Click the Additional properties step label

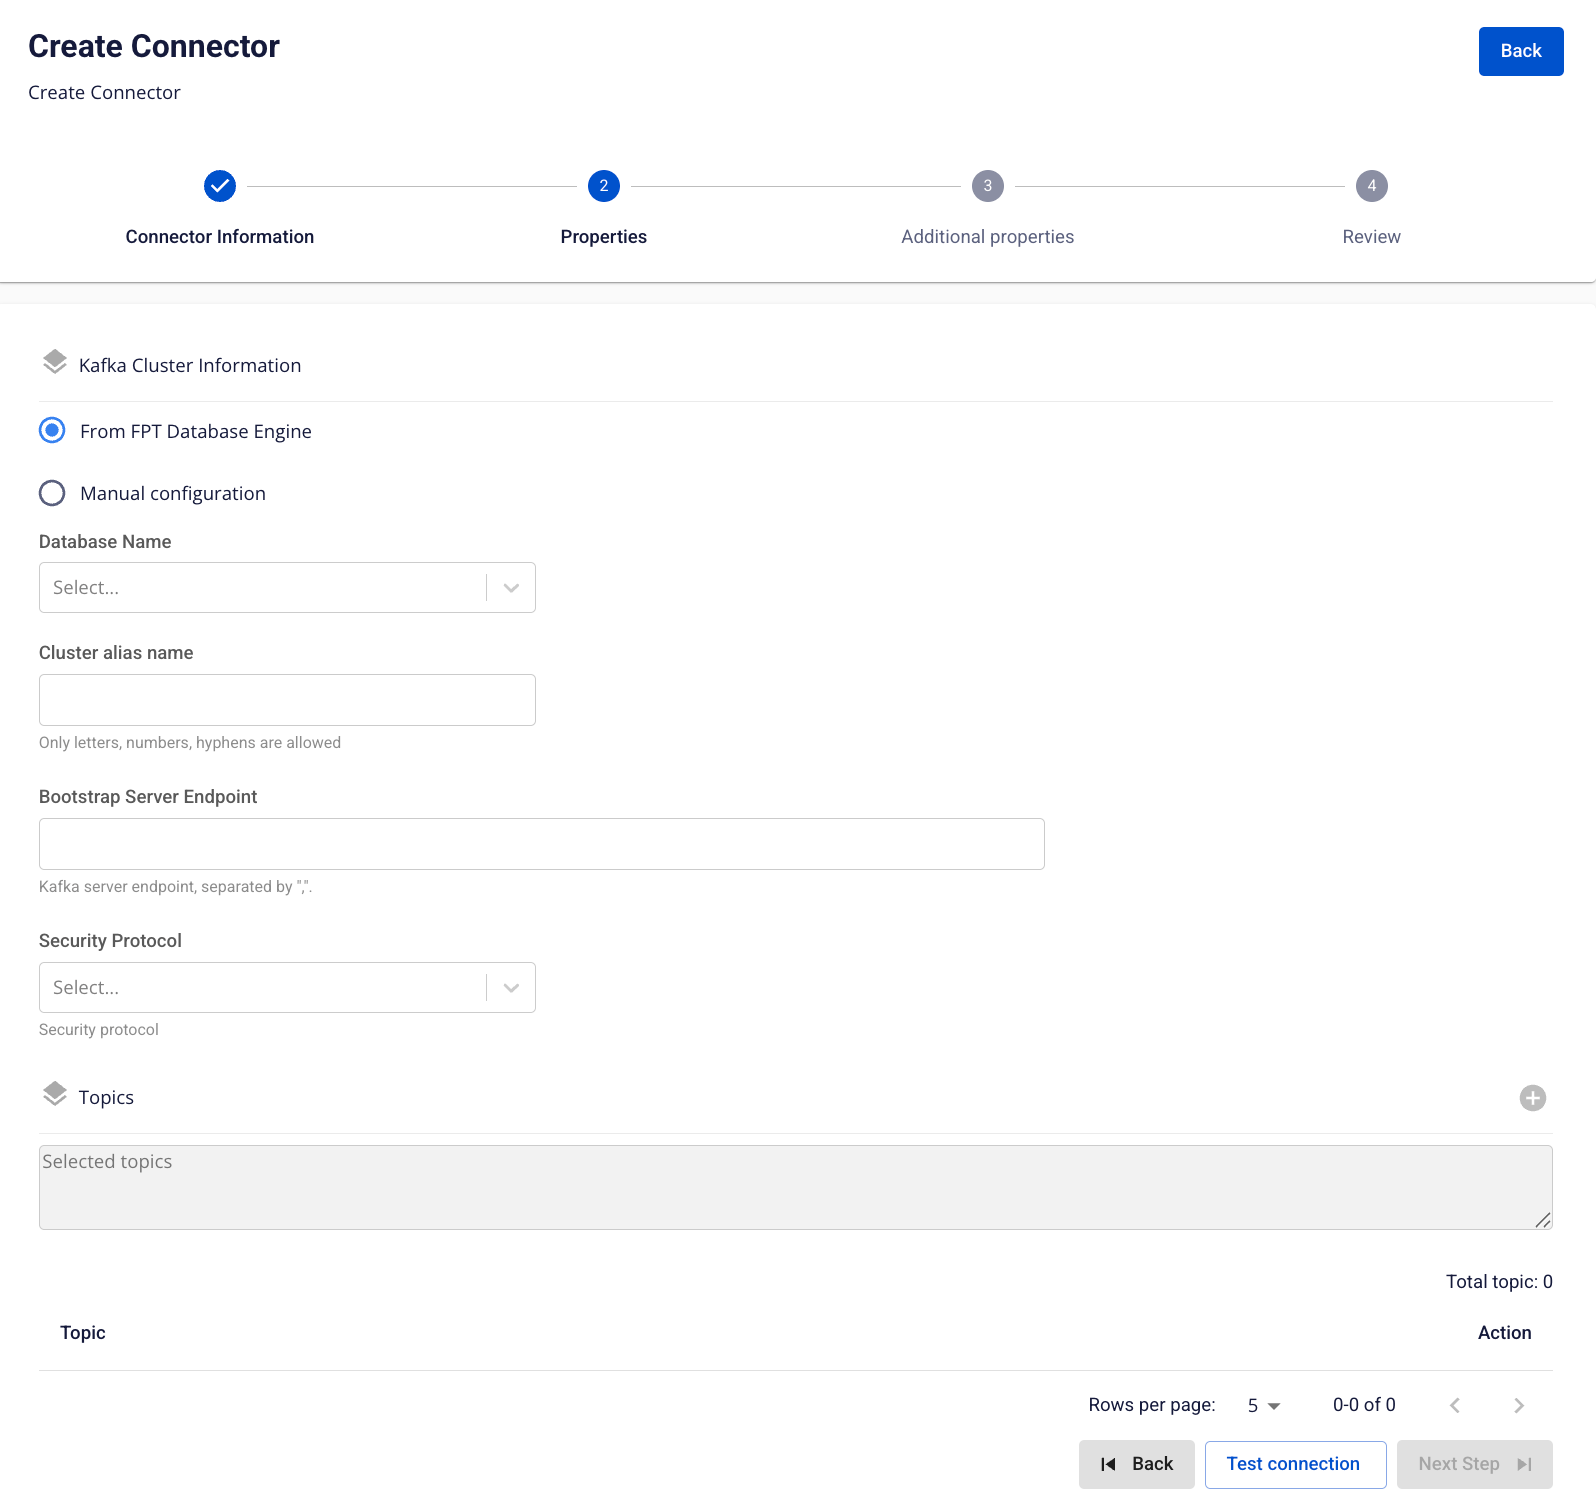988,237
